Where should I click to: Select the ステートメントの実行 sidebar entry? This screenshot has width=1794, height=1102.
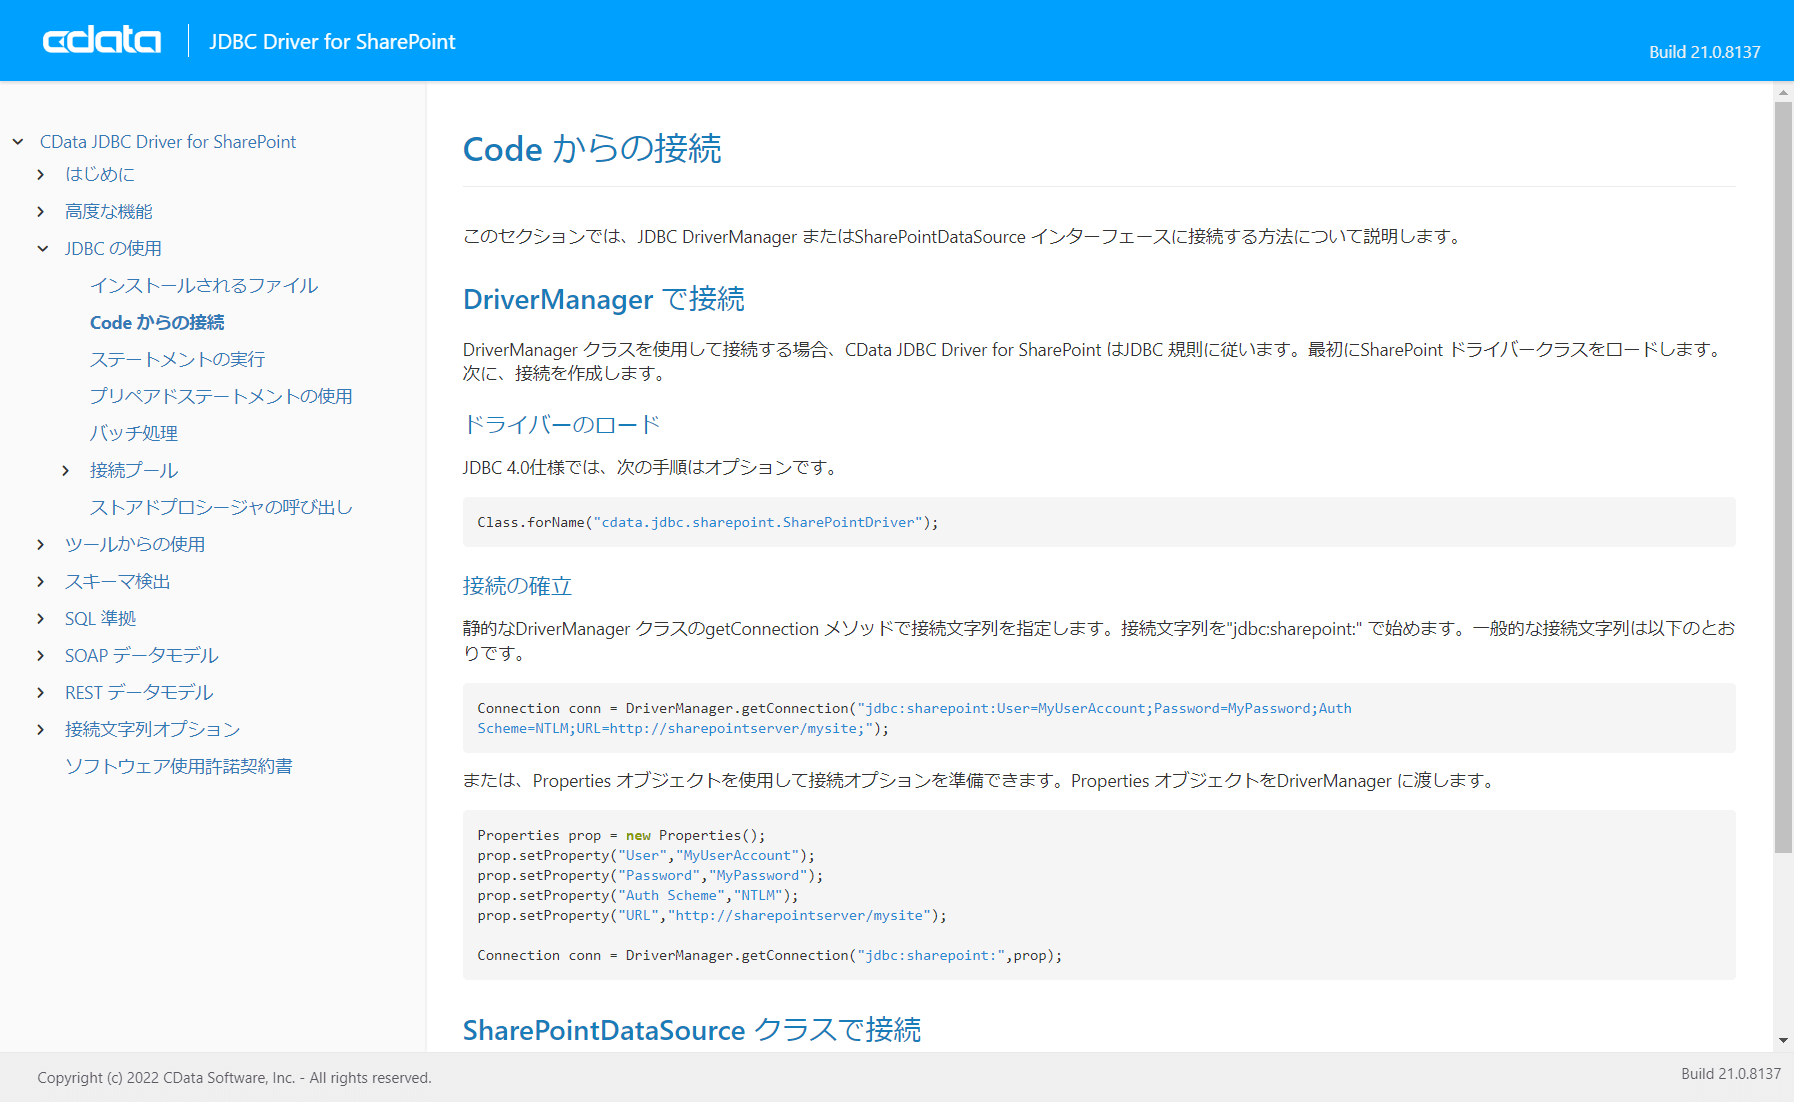pyautogui.click(x=176, y=359)
